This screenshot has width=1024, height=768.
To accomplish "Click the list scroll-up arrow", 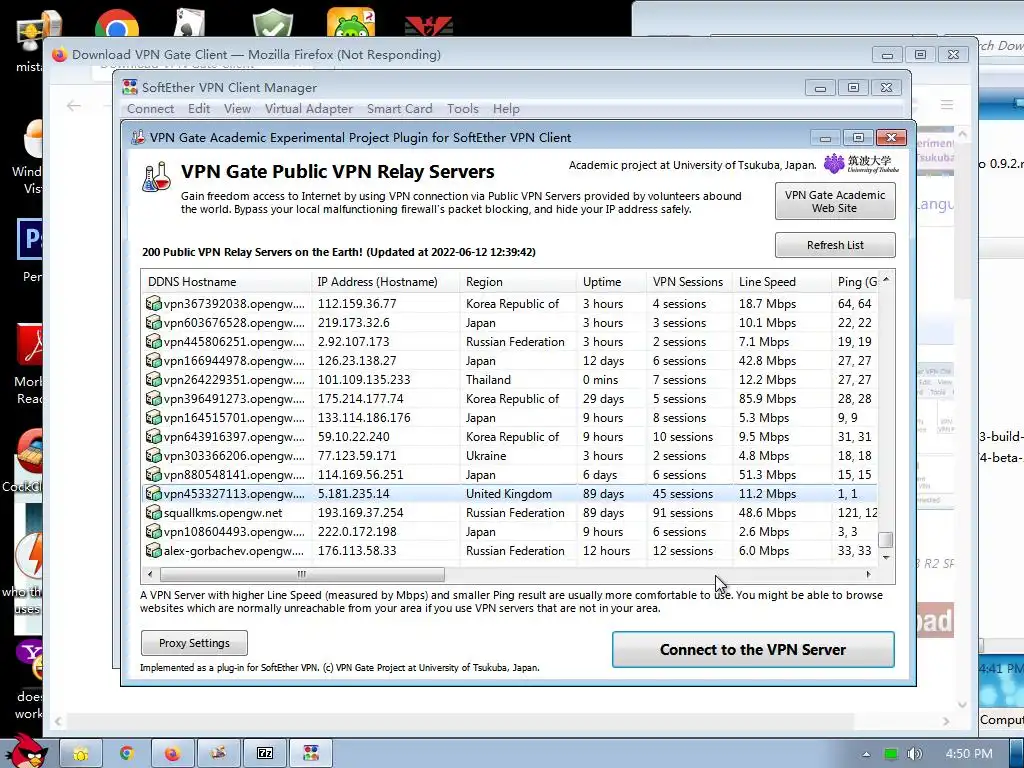I will (886, 279).
